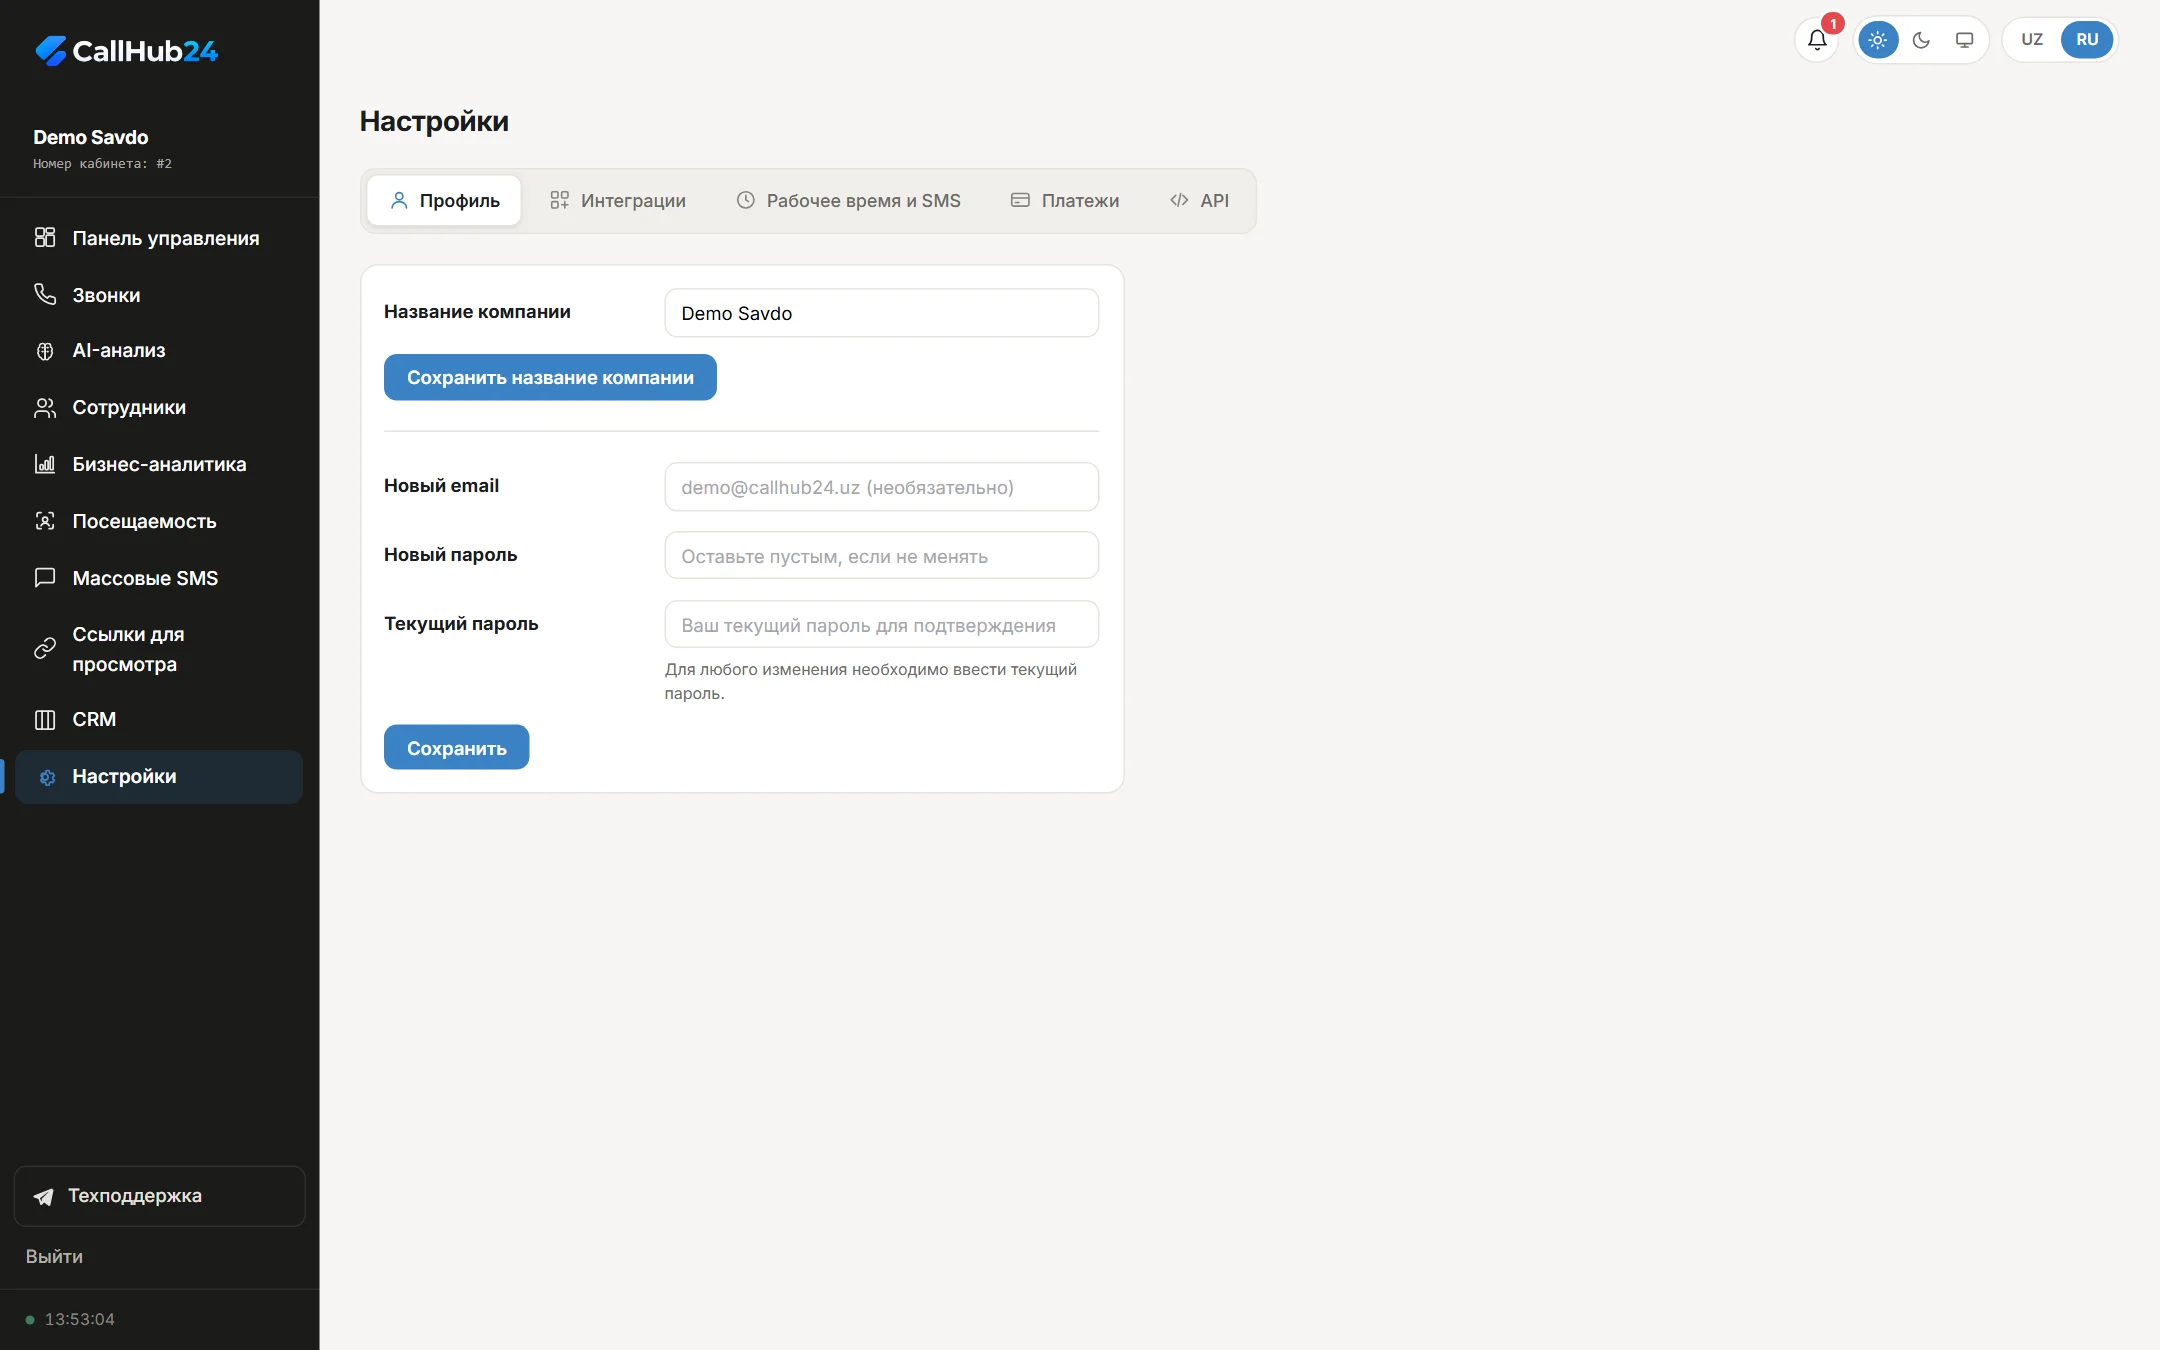2160x1350 pixels.
Task: Click the Настройки page heading
Action: coord(434,121)
